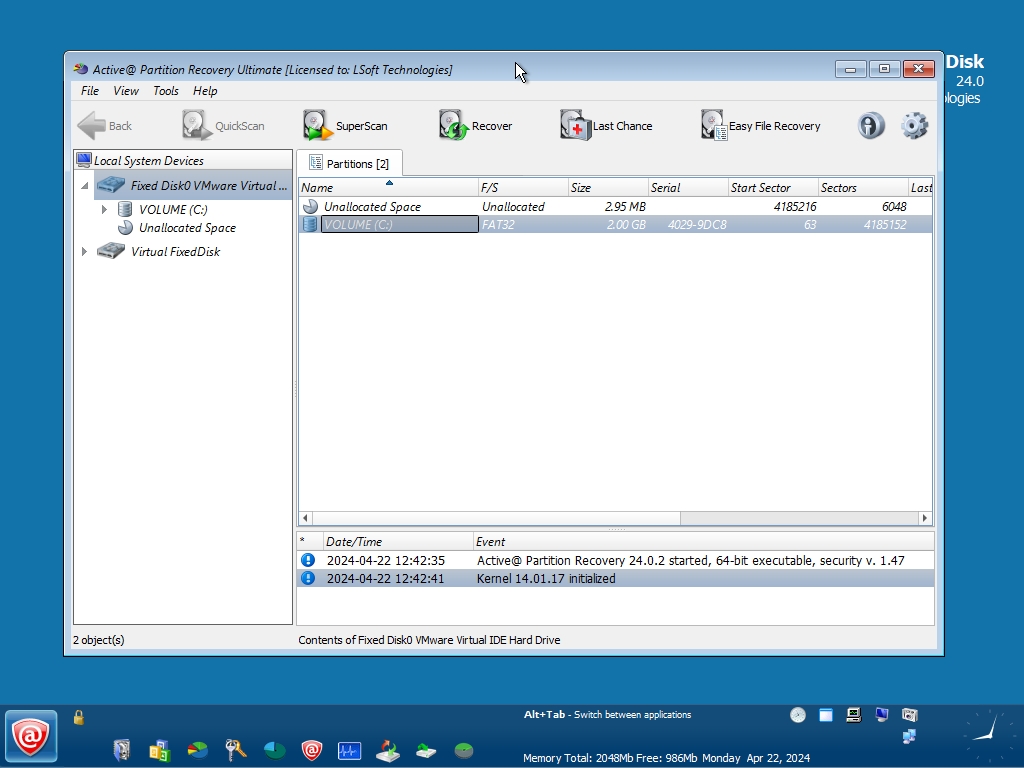Screen dimensions: 1024x768
Task: Open the File menu
Action: click(90, 91)
